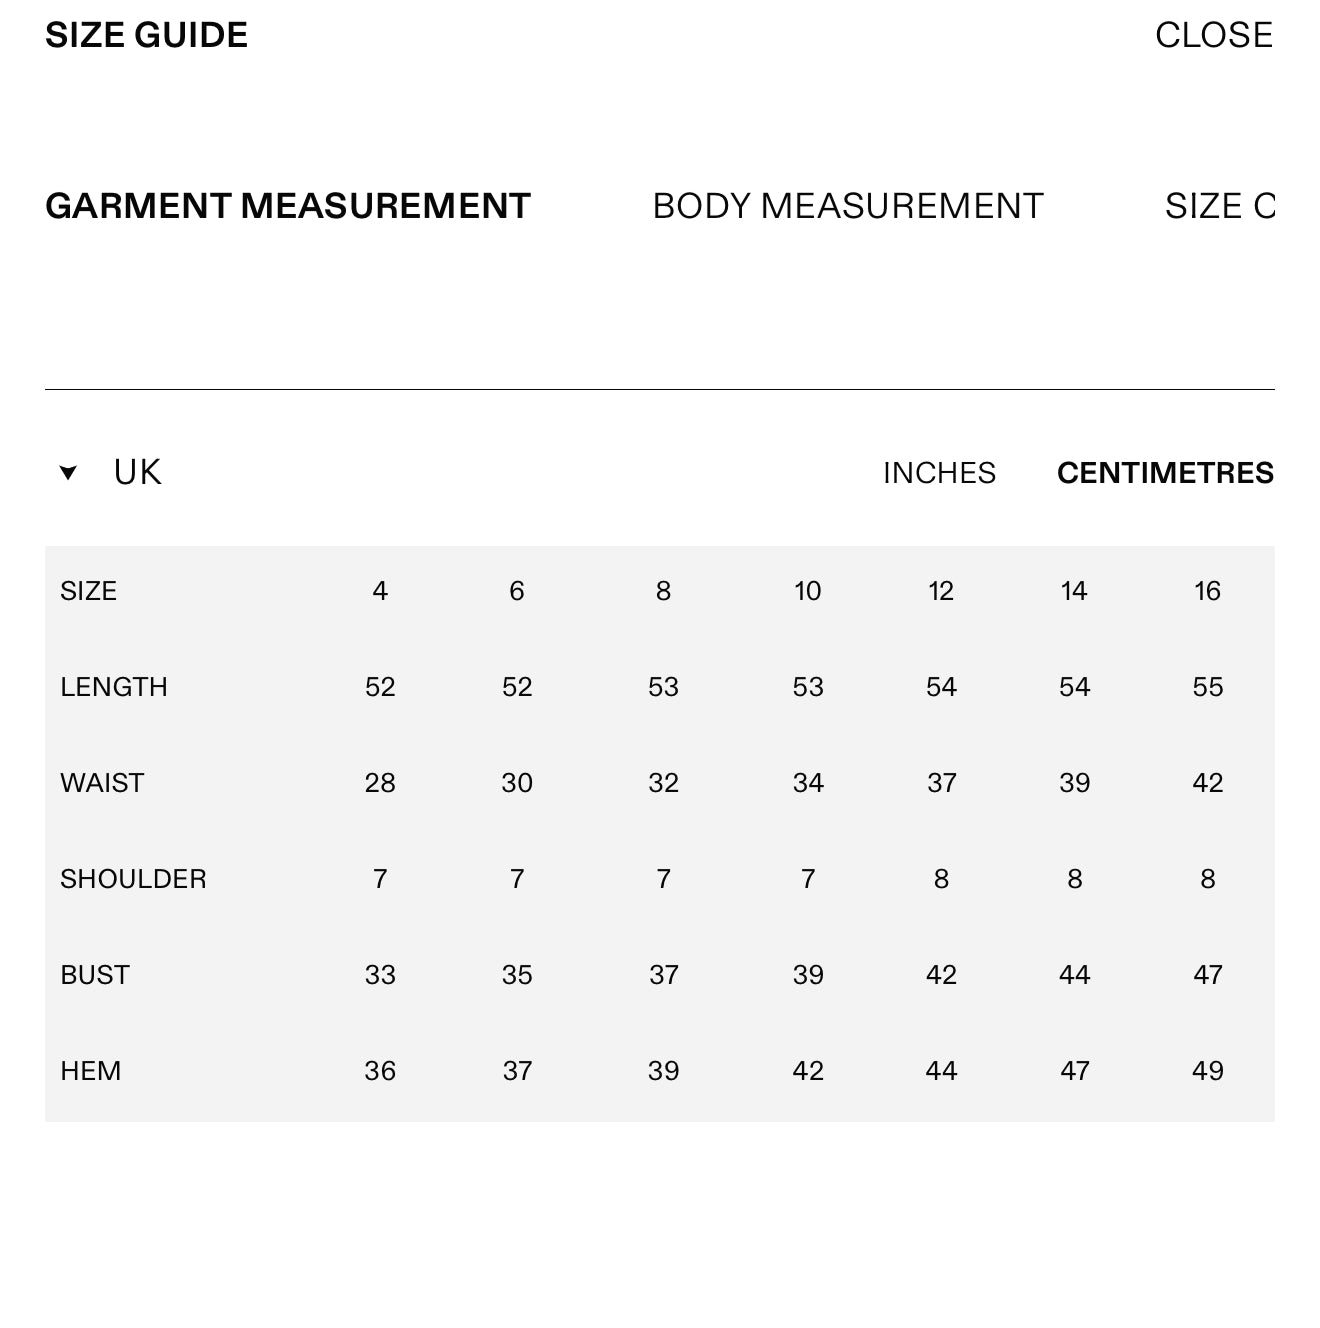Click the Waist row label
Viewport: 1320px width, 1328px height.
coord(102,783)
